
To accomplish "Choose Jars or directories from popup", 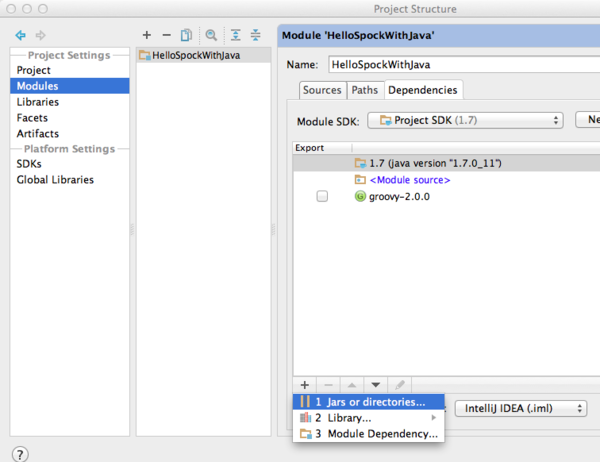I will (368, 402).
